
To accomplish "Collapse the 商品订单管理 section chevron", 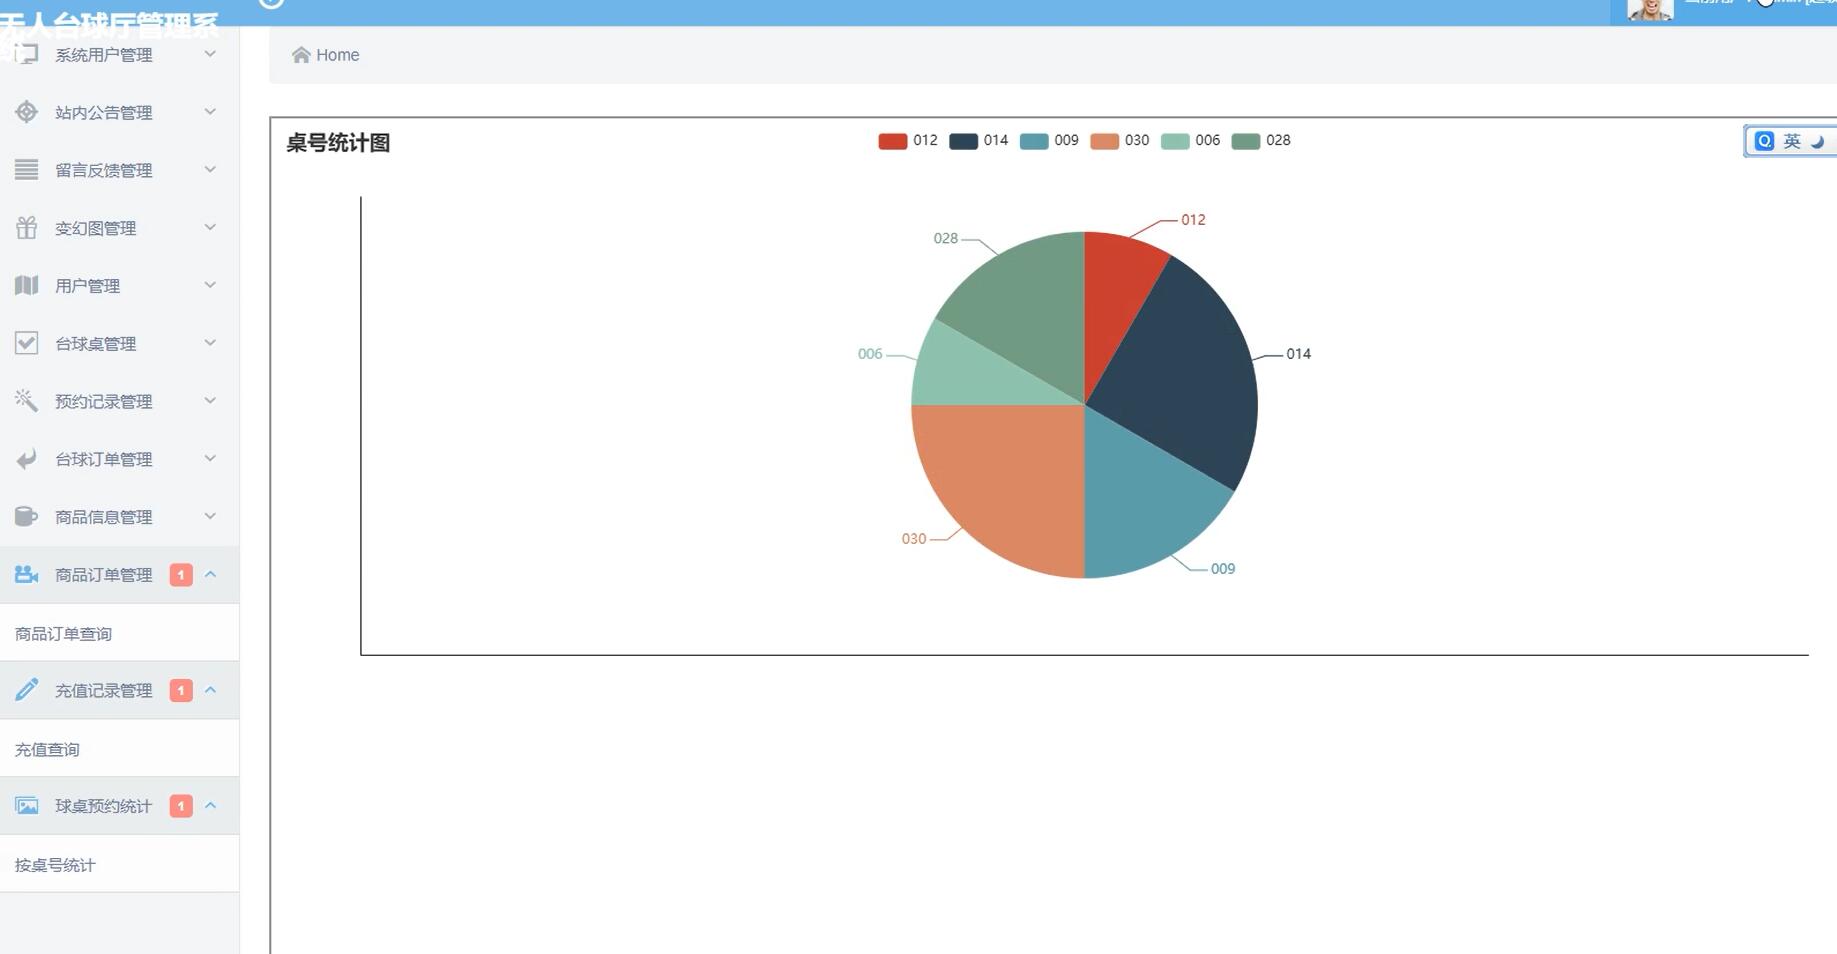I will tap(210, 574).
